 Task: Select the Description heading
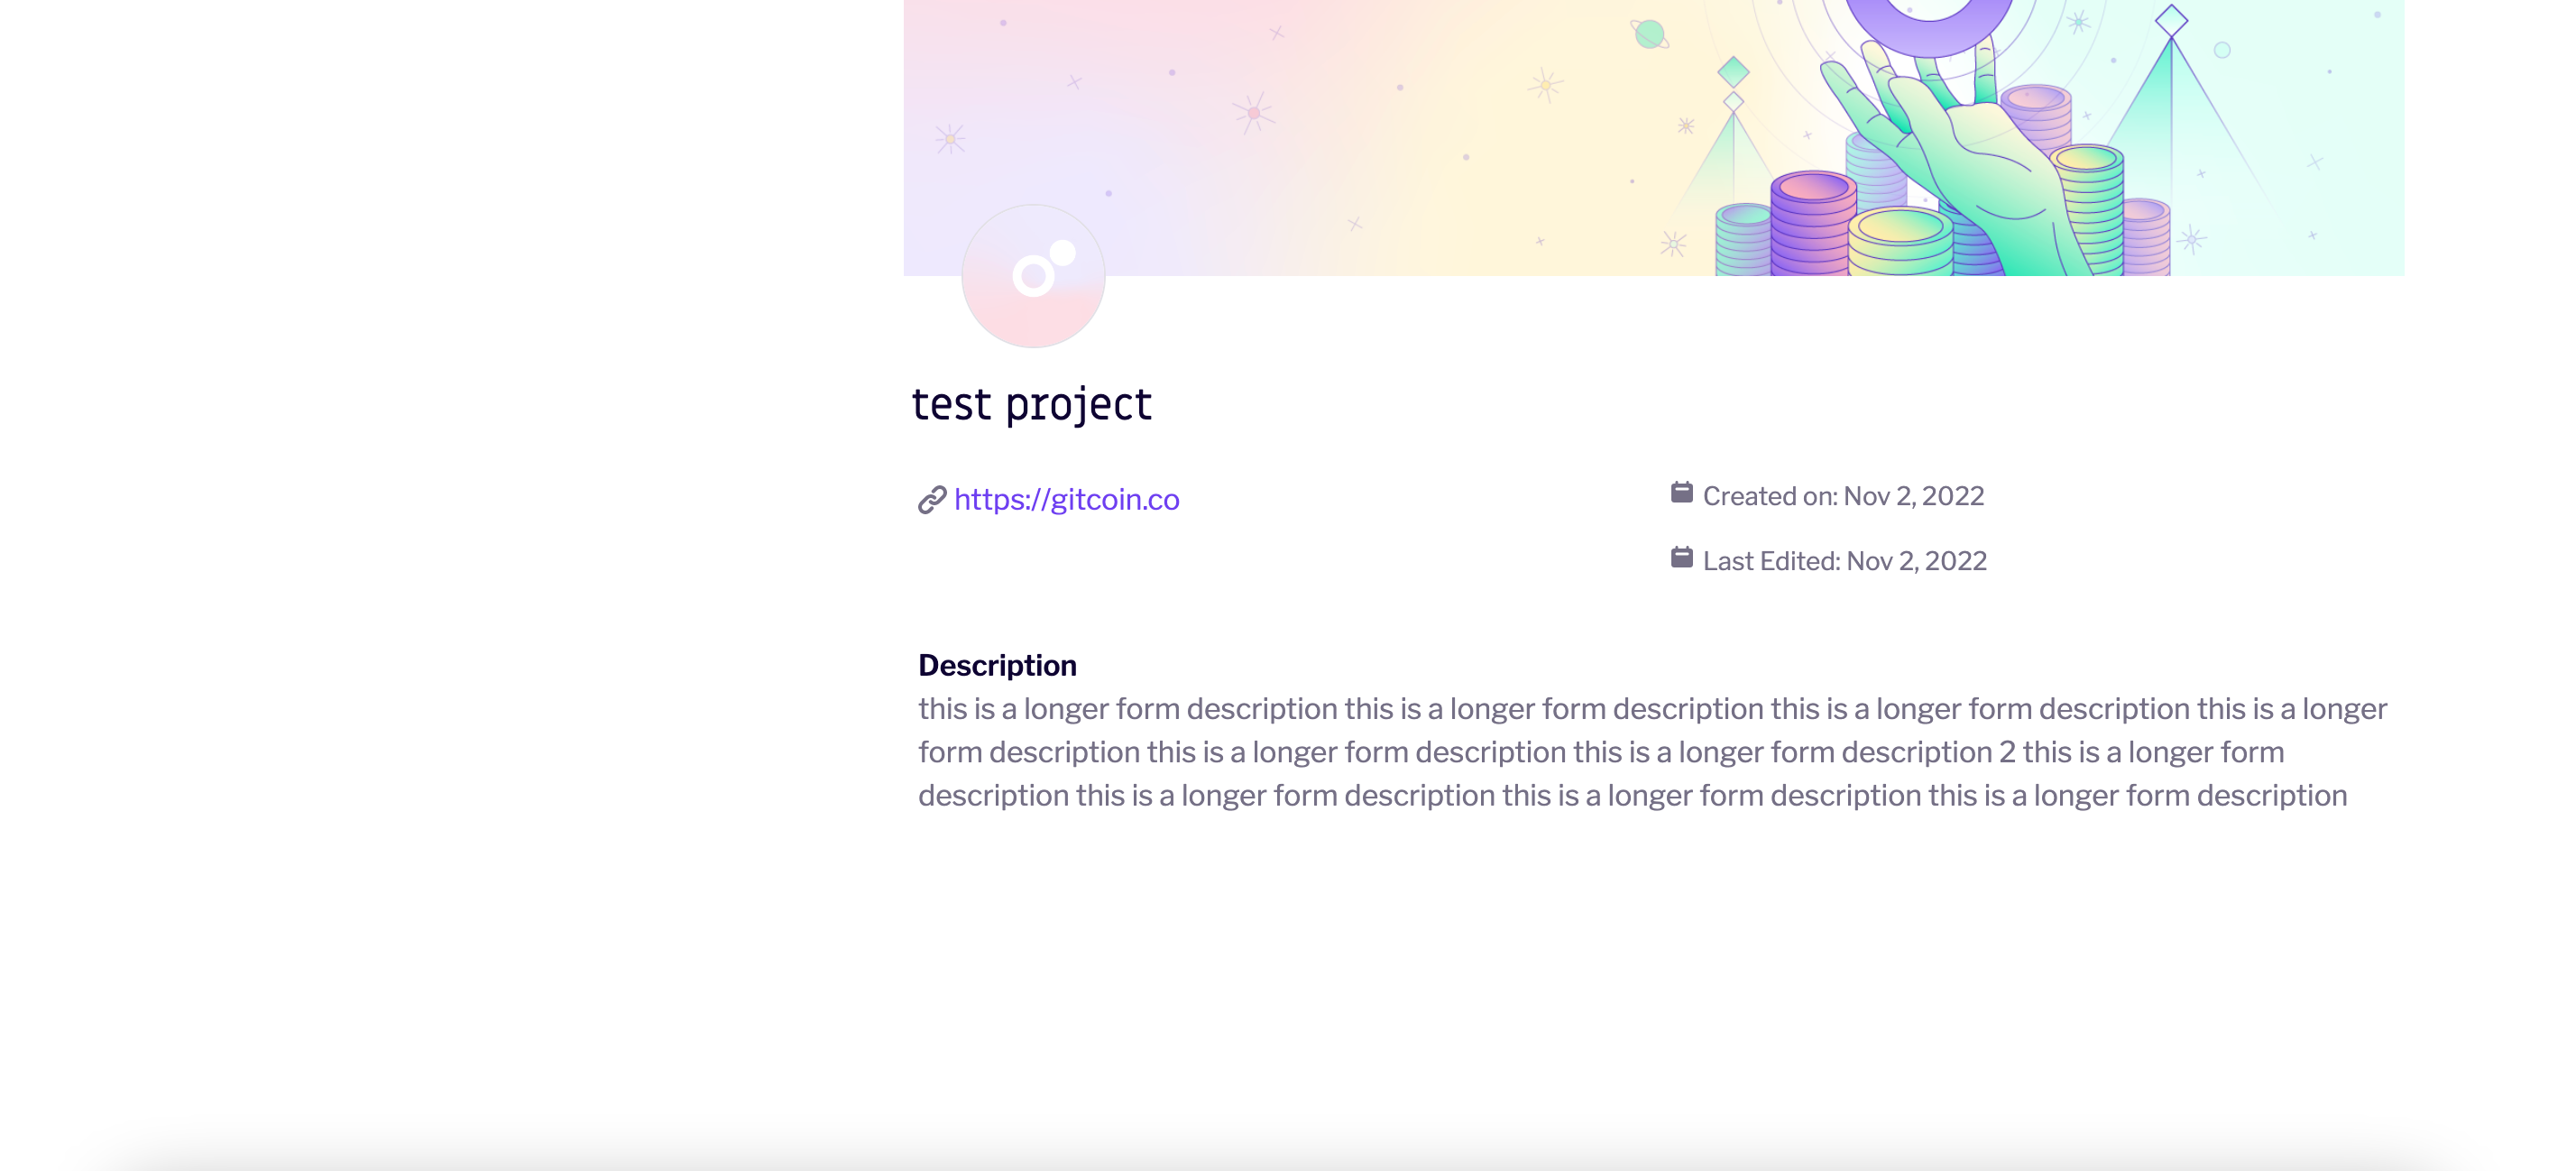[x=997, y=664]
